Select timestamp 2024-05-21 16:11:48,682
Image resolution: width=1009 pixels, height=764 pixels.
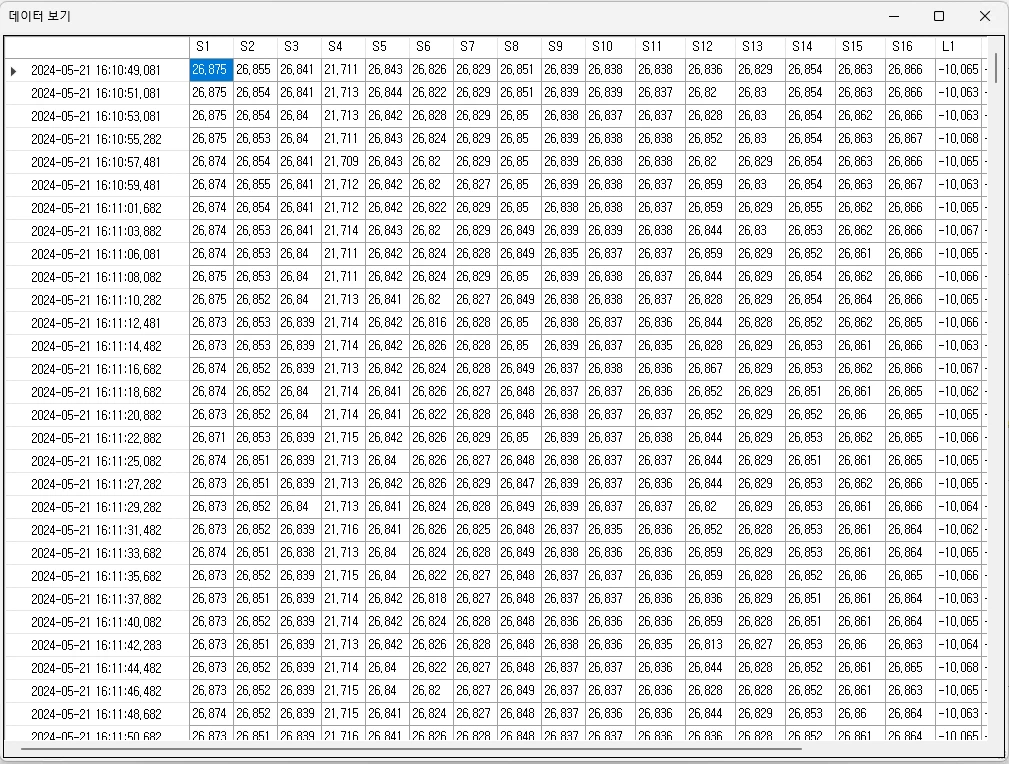pyautogui.click(x=96, y=715)
